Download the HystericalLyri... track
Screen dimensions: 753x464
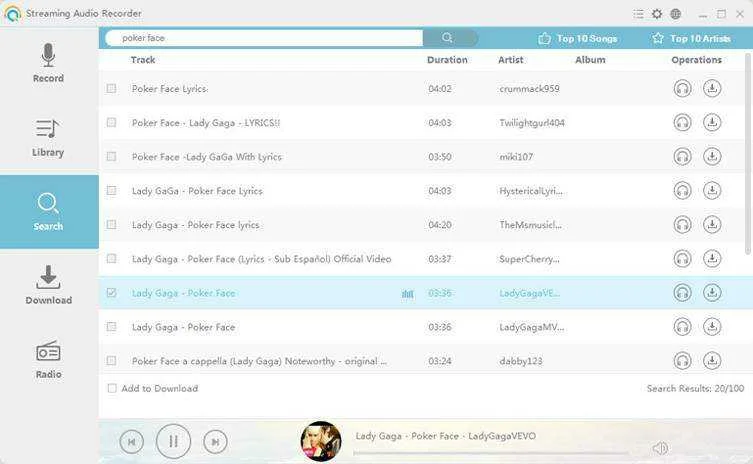pos(712,191)
